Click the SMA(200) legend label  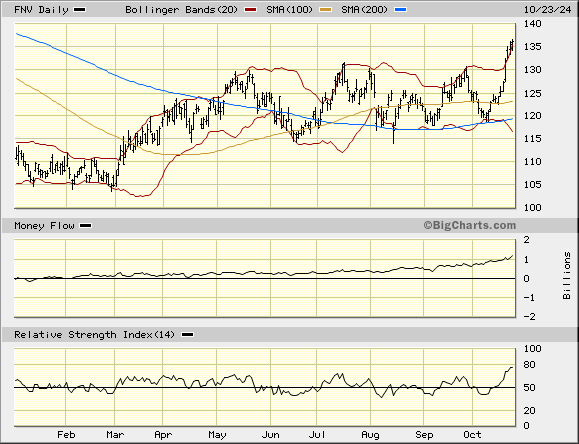[x=364, y=10]
